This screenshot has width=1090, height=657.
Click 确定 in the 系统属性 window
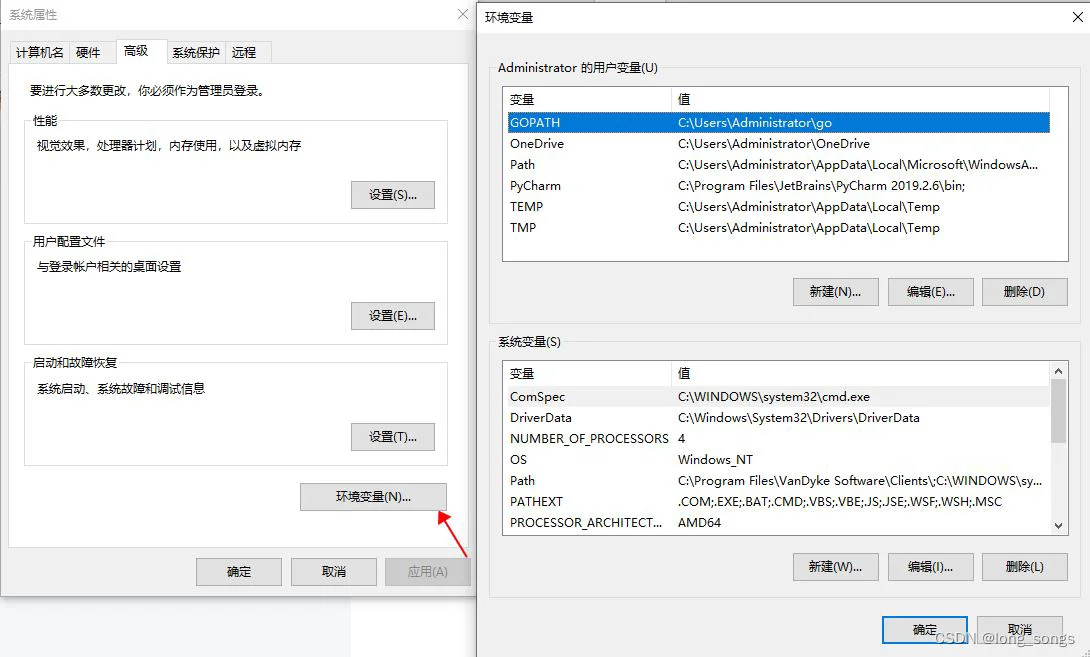pyautogui.click(x=238, y=571)
